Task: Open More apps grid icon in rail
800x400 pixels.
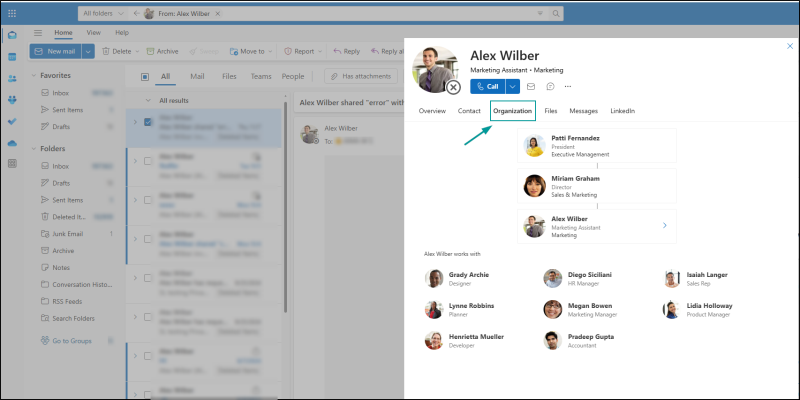Action: click(x=12, y=164)
